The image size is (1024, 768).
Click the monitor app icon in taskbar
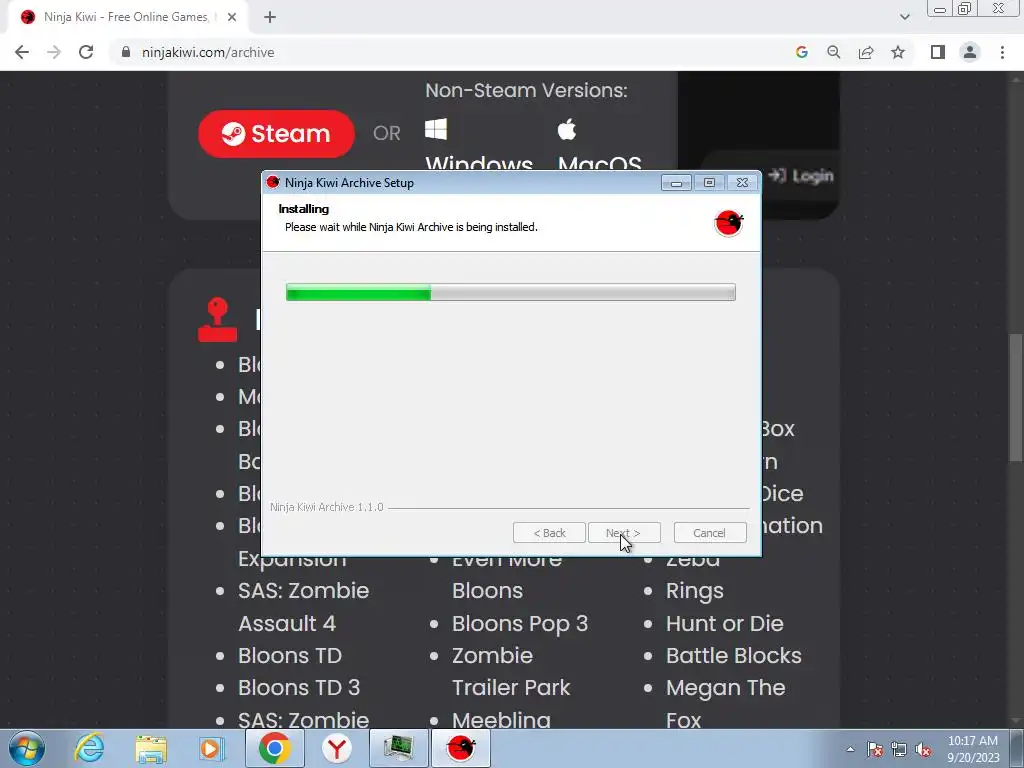pos(398,748)
